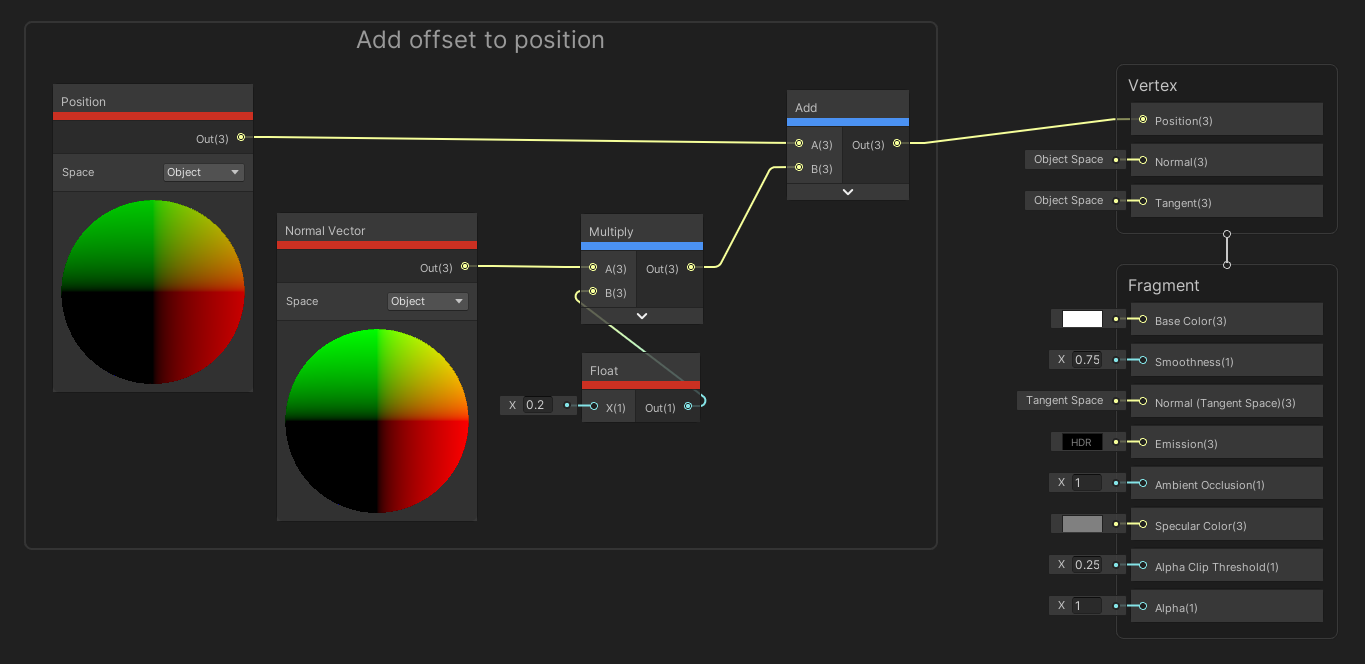Click the Float node X value field
The image size is (1365, 664).
(x=538, y=405)
